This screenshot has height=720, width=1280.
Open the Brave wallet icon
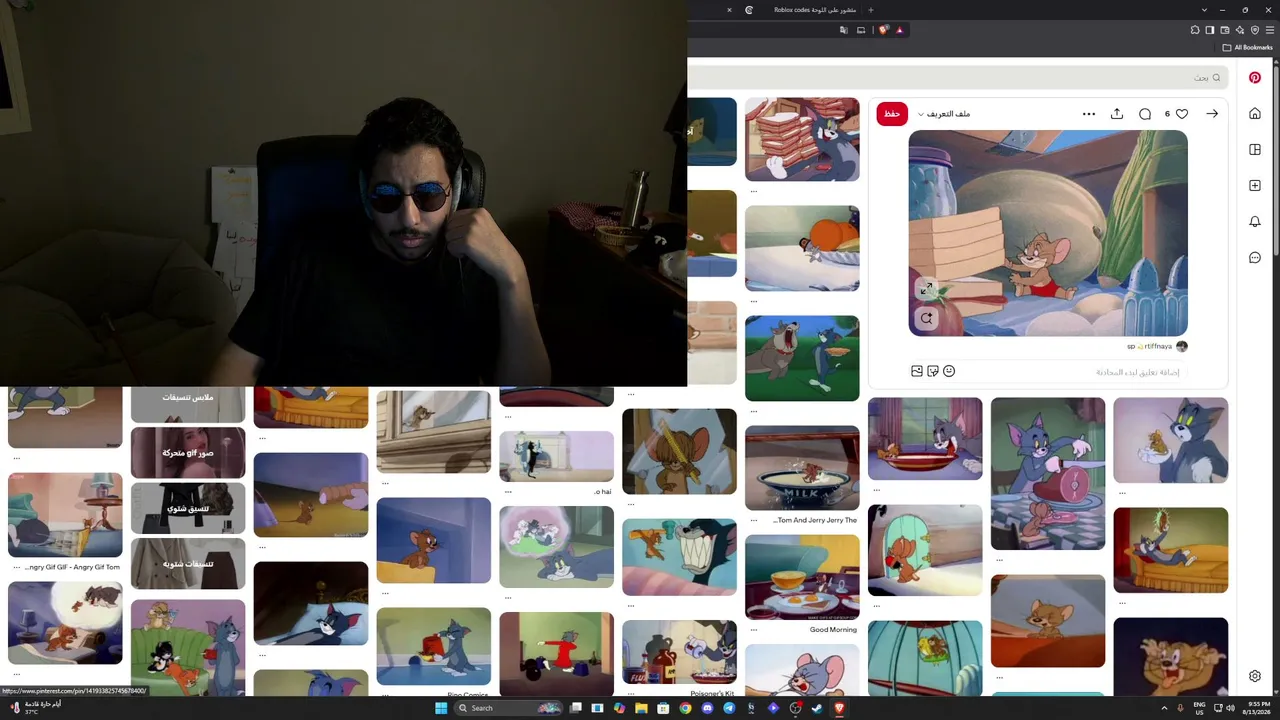pos(1225,30)
